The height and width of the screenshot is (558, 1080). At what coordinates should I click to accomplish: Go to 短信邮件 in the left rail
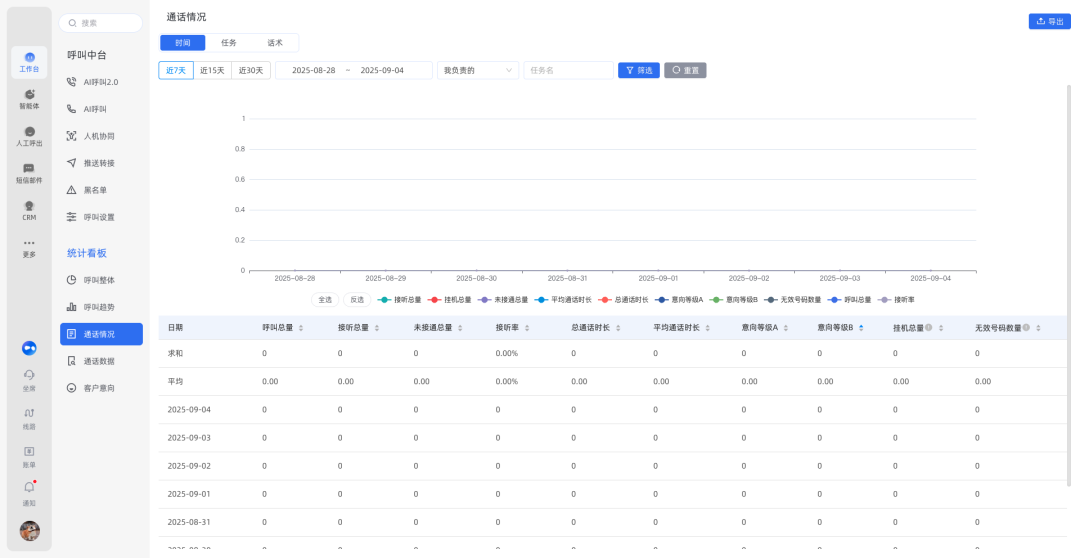click(29, 173)
